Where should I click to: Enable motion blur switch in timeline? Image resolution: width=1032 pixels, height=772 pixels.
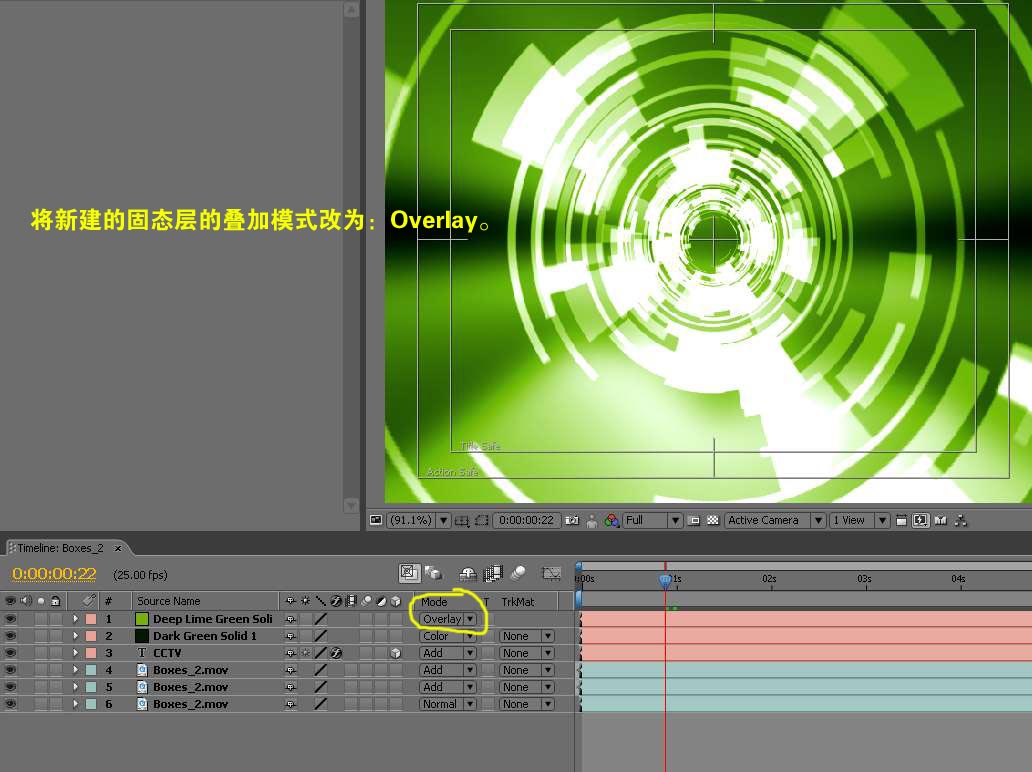click(x=517, y=573)
